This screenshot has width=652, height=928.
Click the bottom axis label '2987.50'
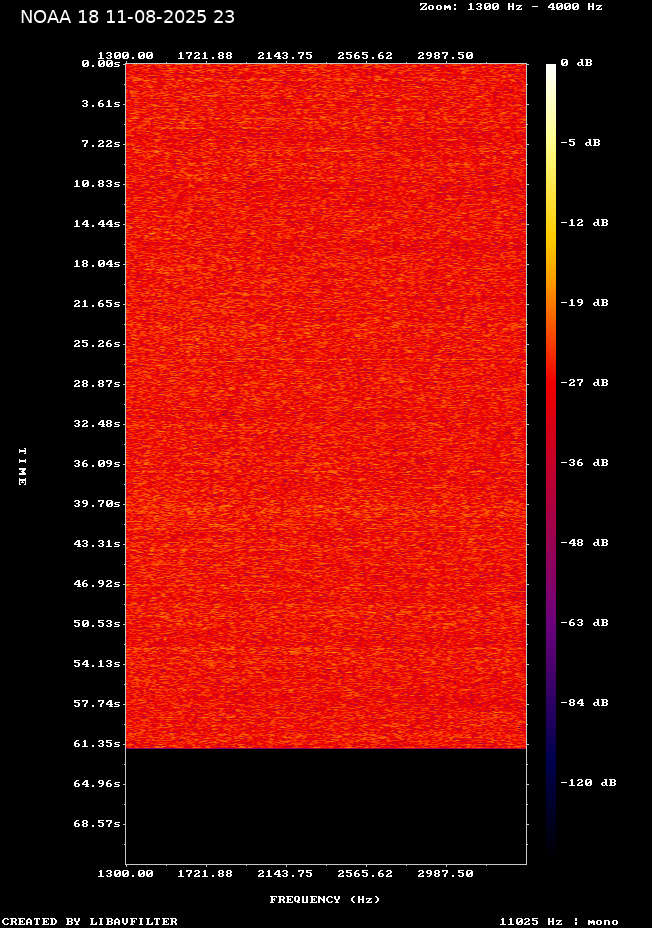click(x=446, y=874)
